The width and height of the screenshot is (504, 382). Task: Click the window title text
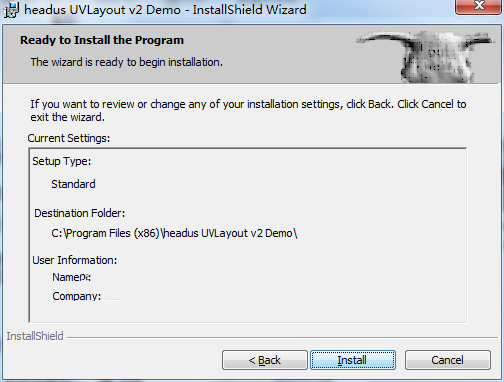(165, 10)
